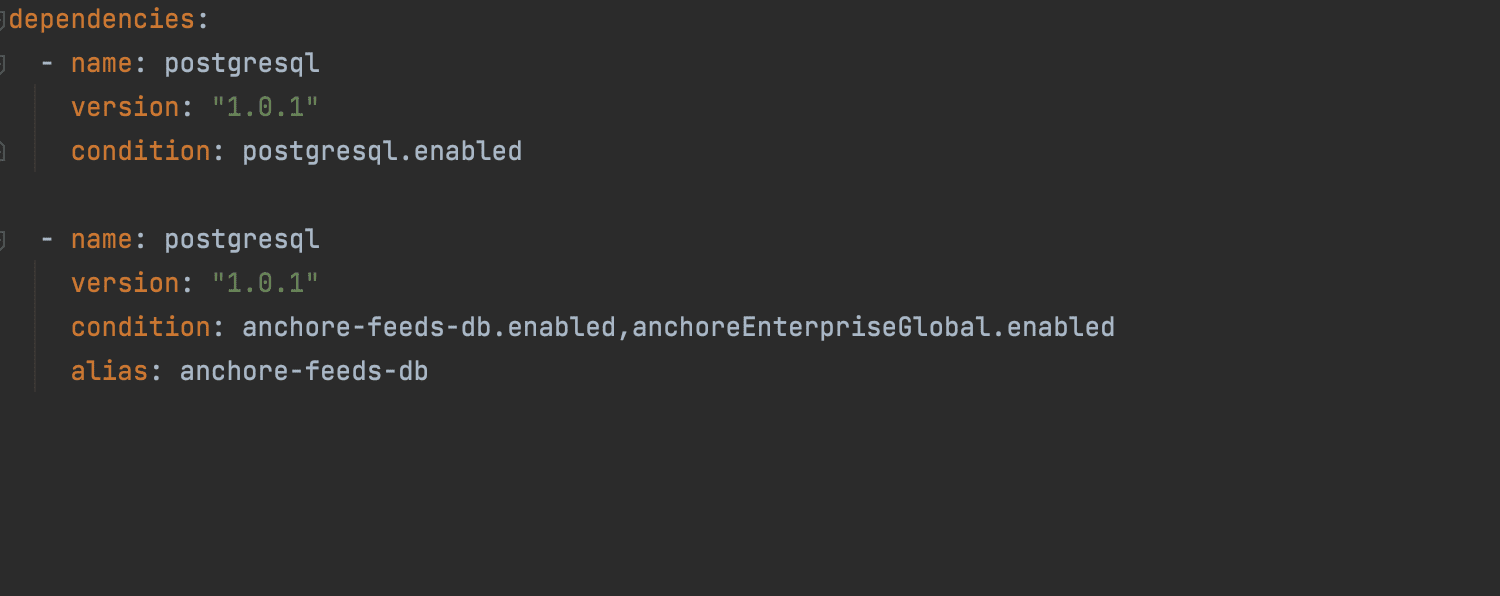1500x596 pixels.
Task: Click the first name key
Action: click(101, 63)
